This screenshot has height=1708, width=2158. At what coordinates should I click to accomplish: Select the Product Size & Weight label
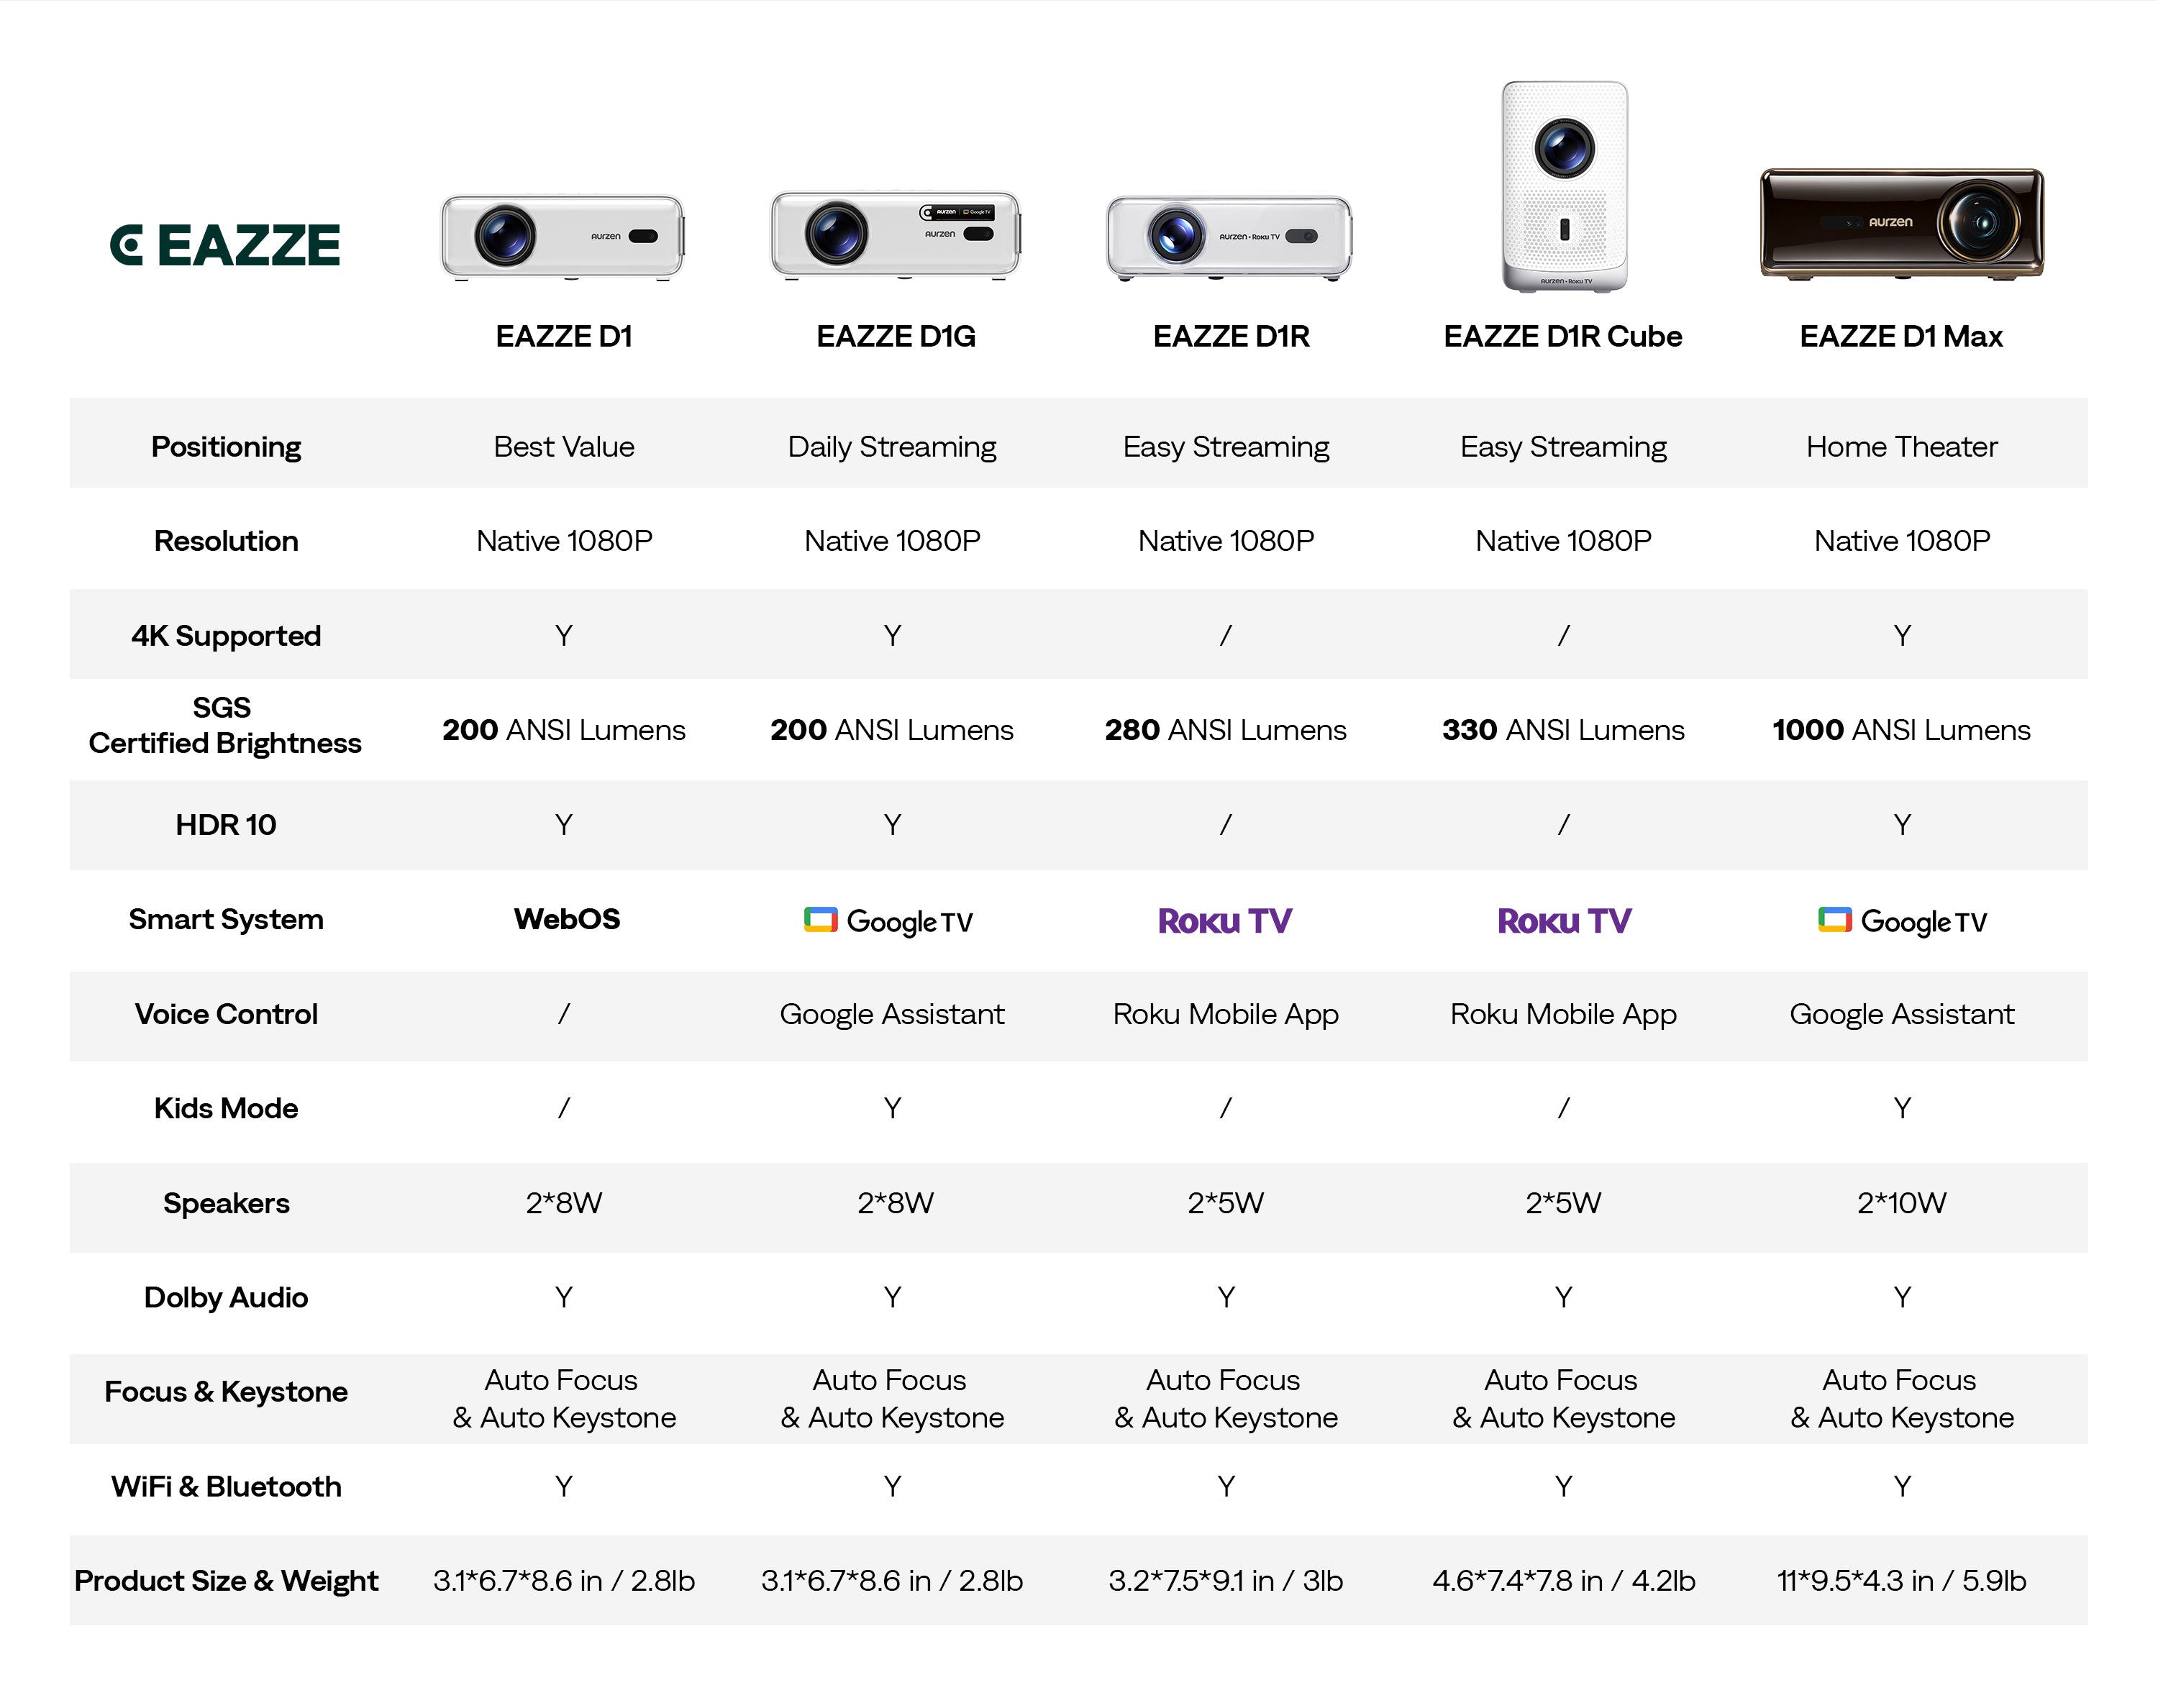pyautogui.click(x=226, y=1580)
